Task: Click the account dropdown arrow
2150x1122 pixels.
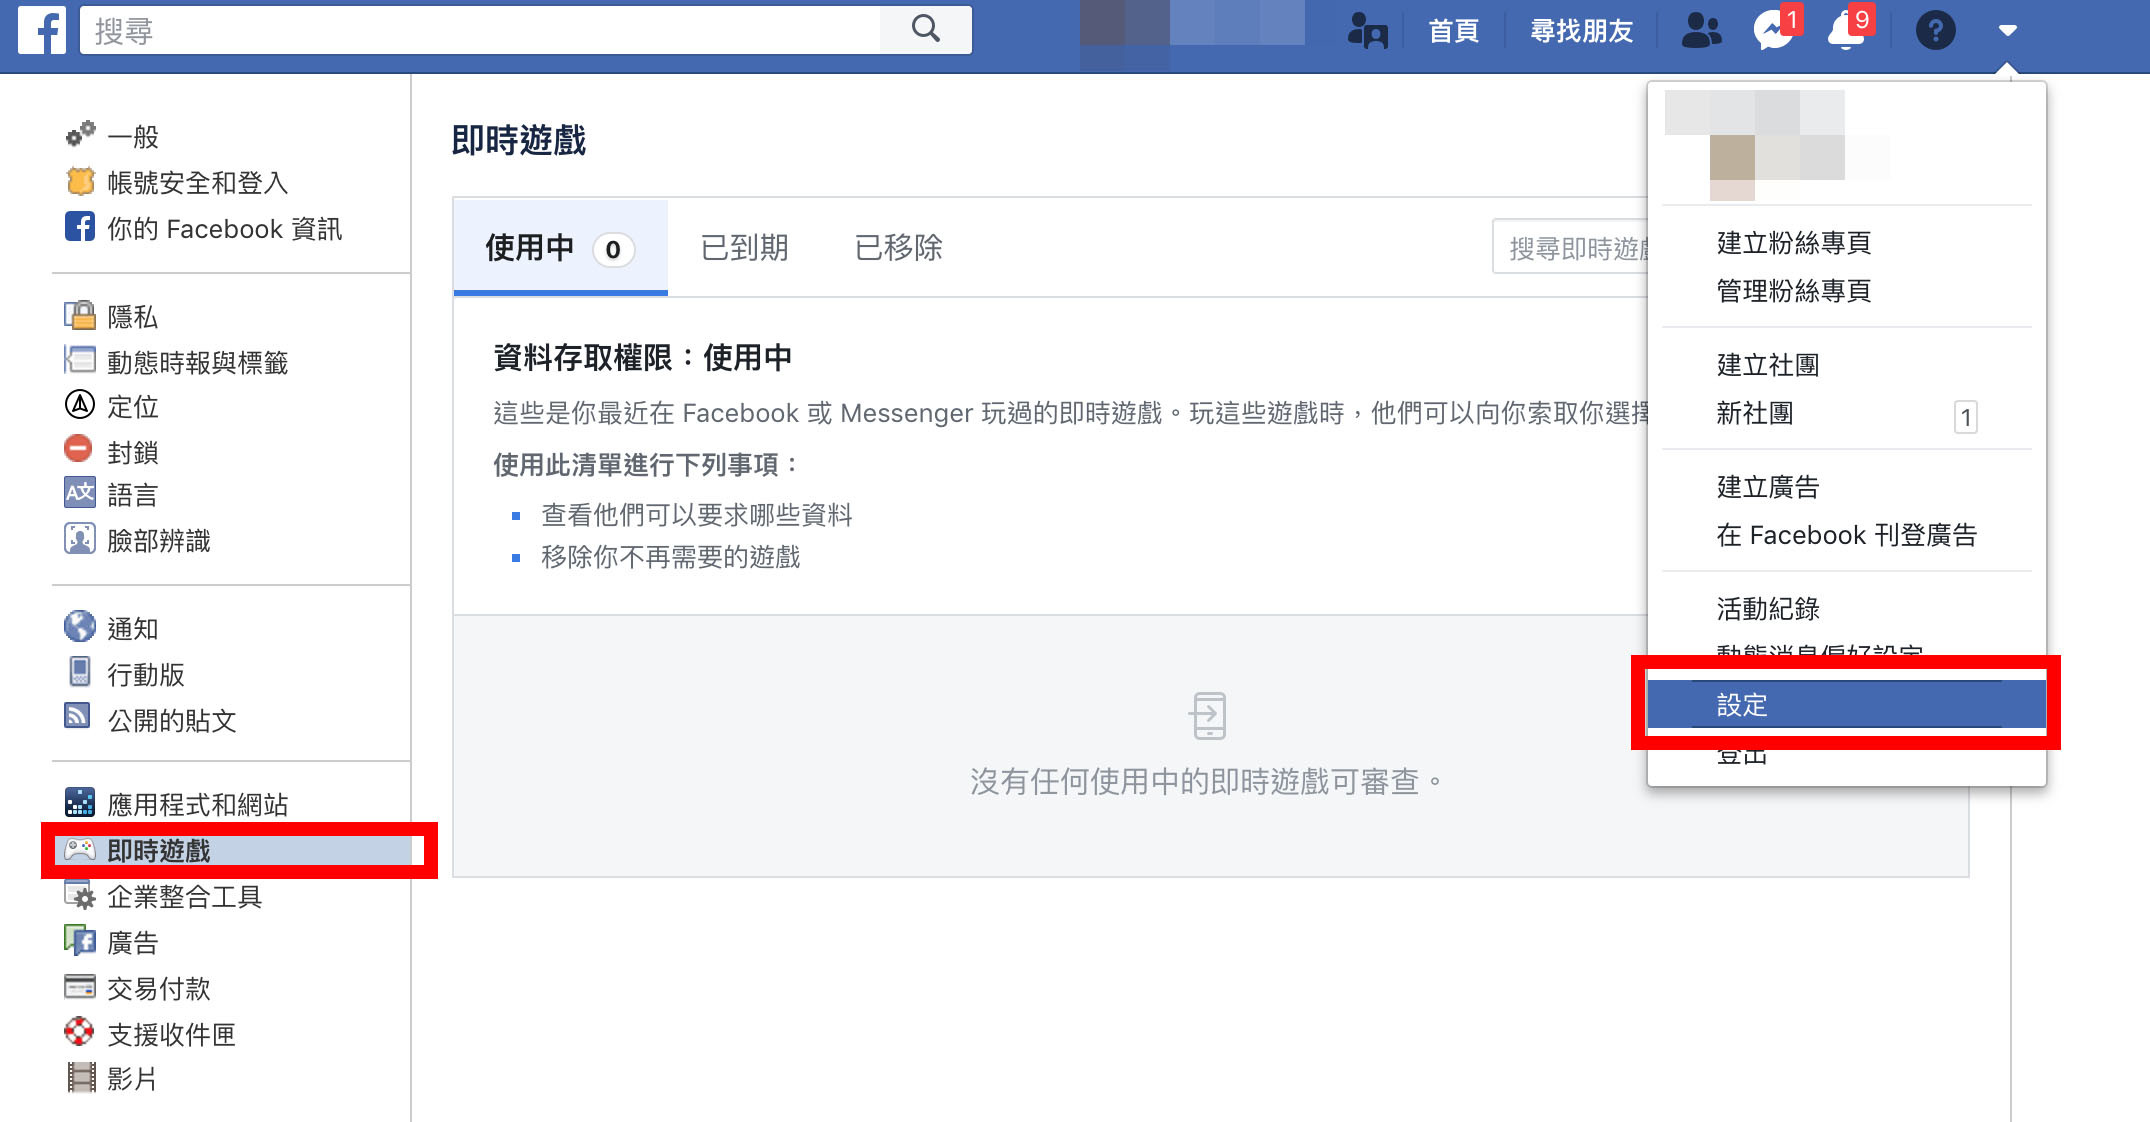Action: click(x=2007, y=30)
